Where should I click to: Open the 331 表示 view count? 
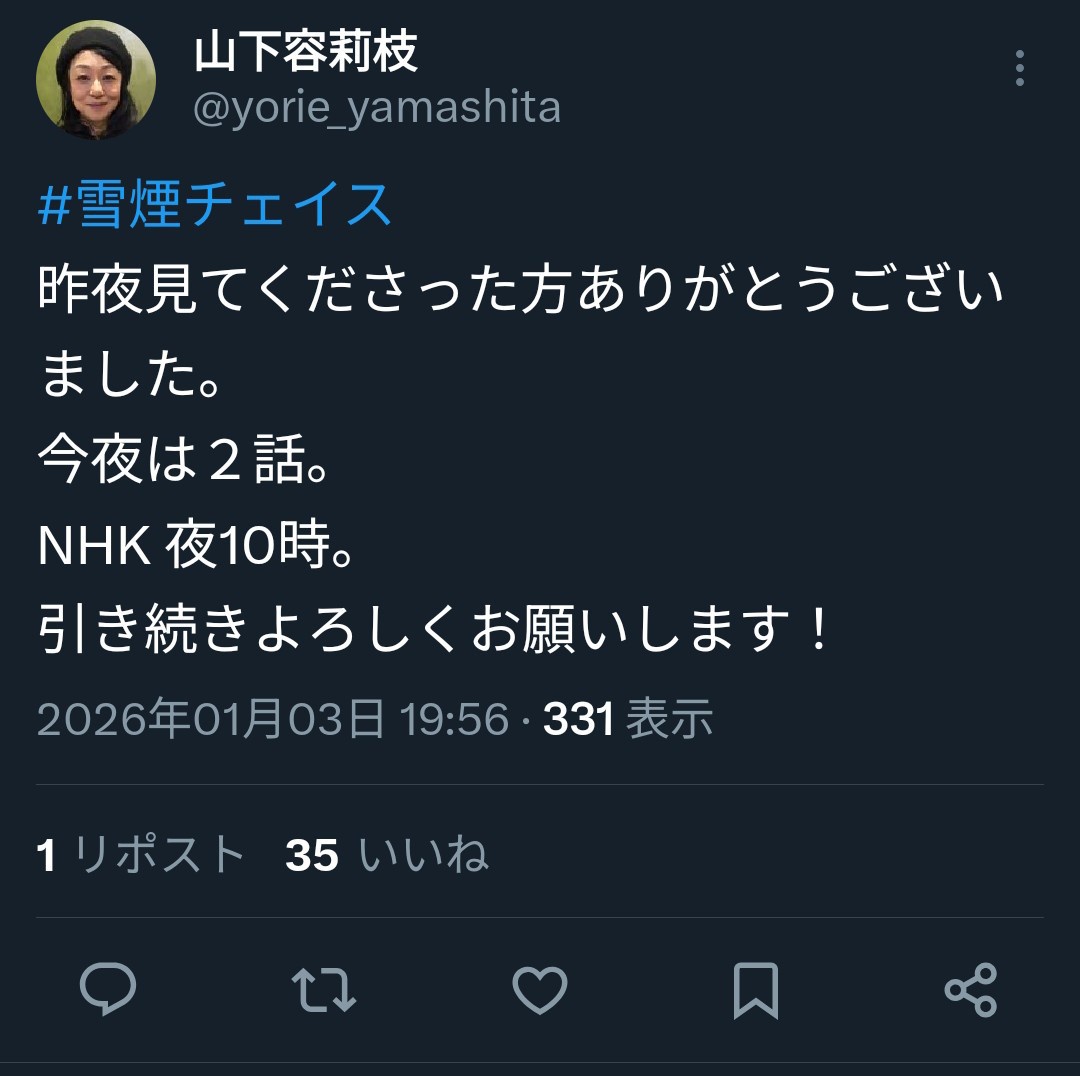[627, 719]
